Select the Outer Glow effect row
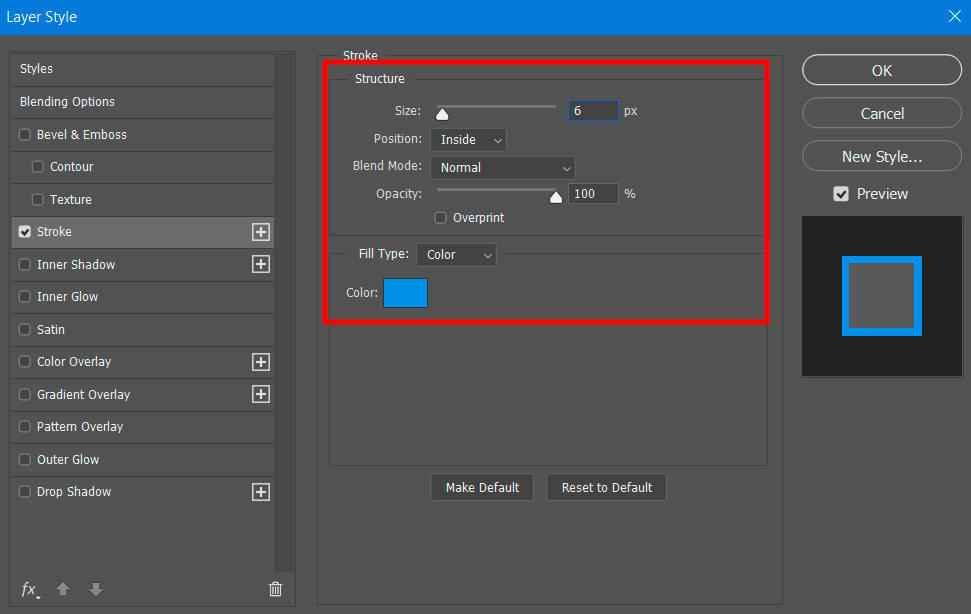971x614 pixels. (143, 459)
